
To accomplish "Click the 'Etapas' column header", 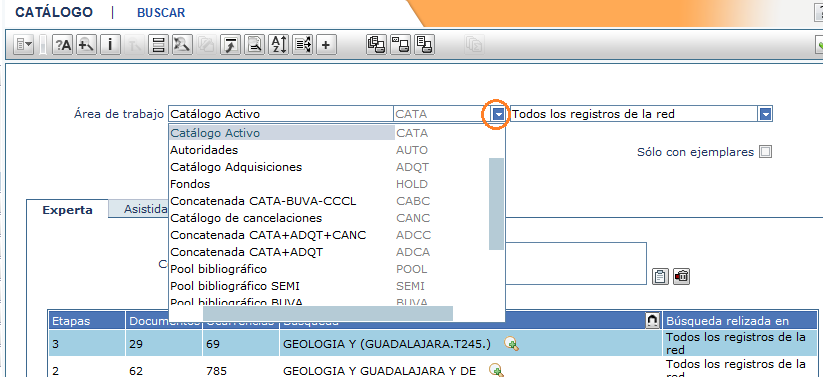I will (x=87, y=321).
